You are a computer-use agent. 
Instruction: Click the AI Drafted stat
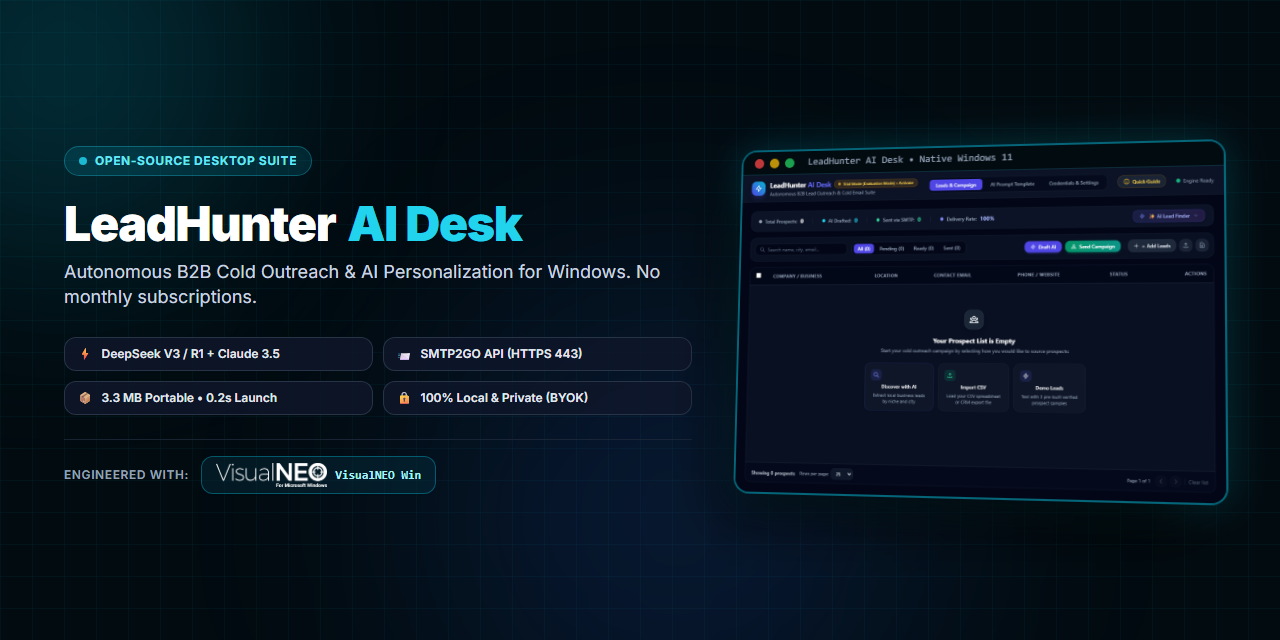(839, 221)
